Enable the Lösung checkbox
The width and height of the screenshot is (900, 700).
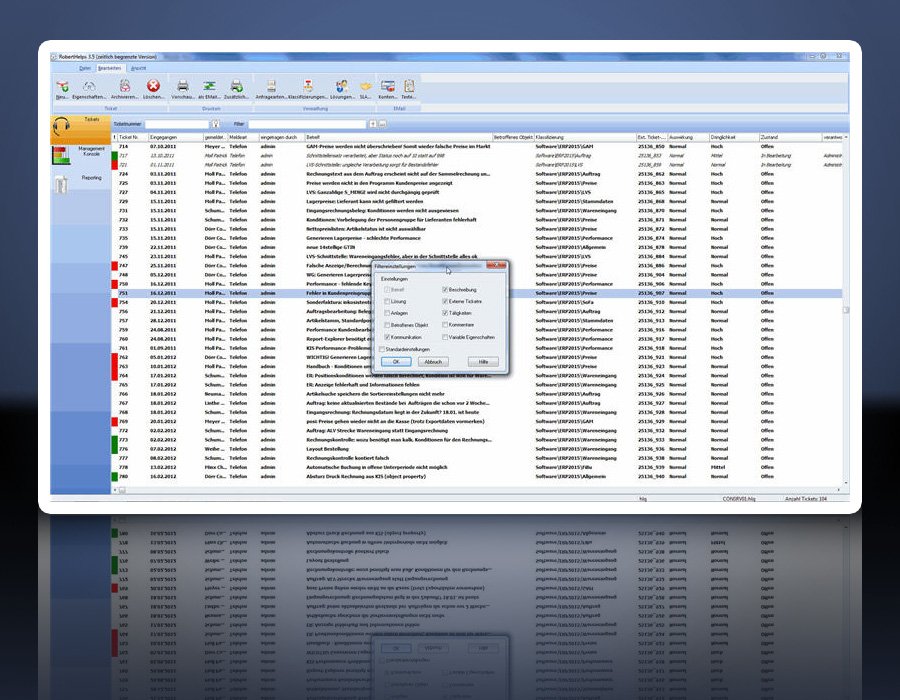(387, 301)
